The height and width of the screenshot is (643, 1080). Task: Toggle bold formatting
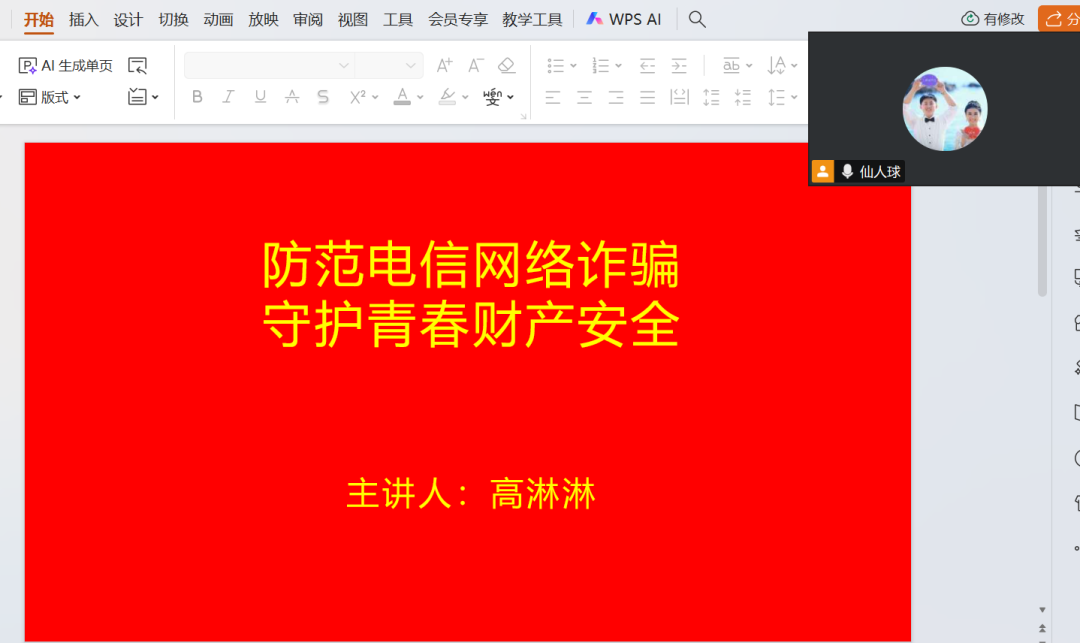(x=197, y=97)
